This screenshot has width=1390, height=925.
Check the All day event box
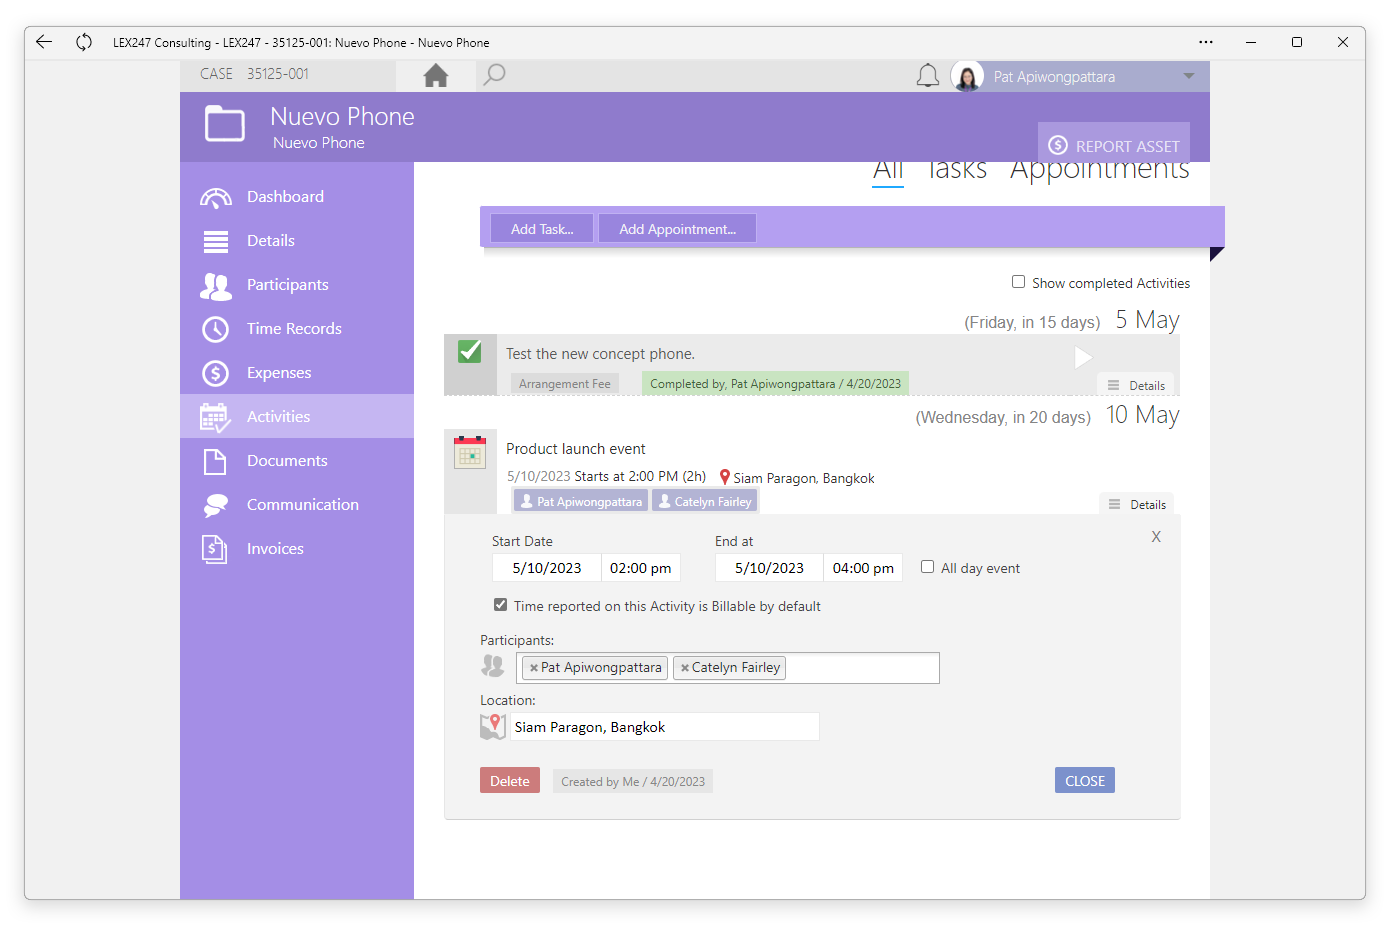click(x=928, y=567)
